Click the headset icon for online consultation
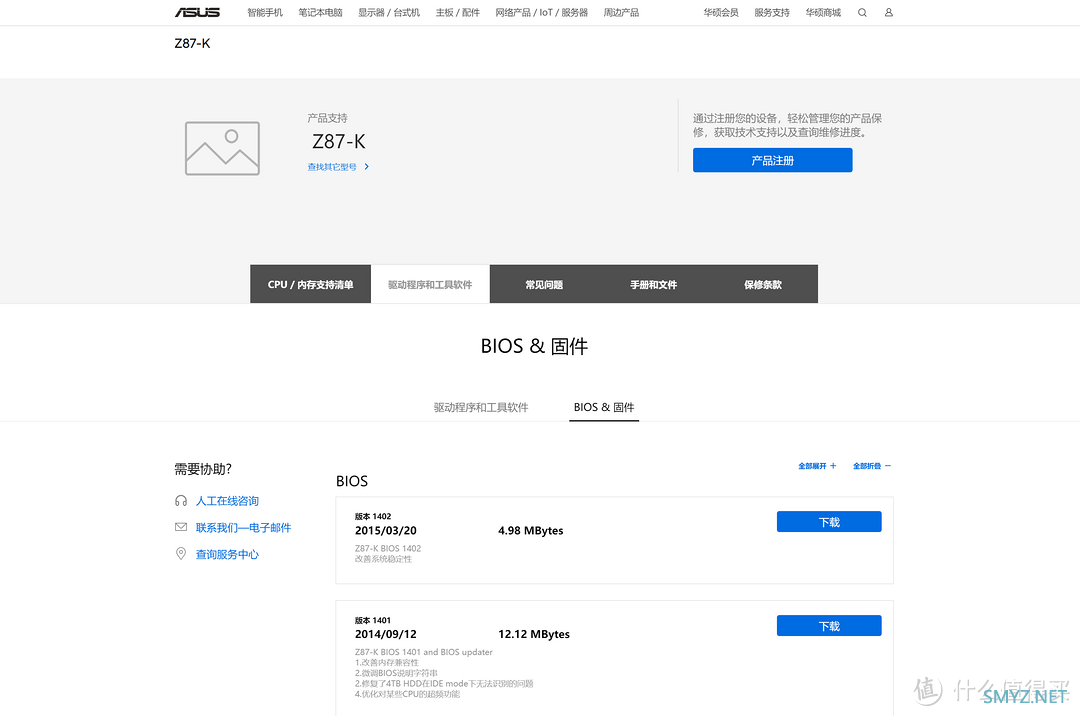 pyautogui.click(x=180, y=501)
